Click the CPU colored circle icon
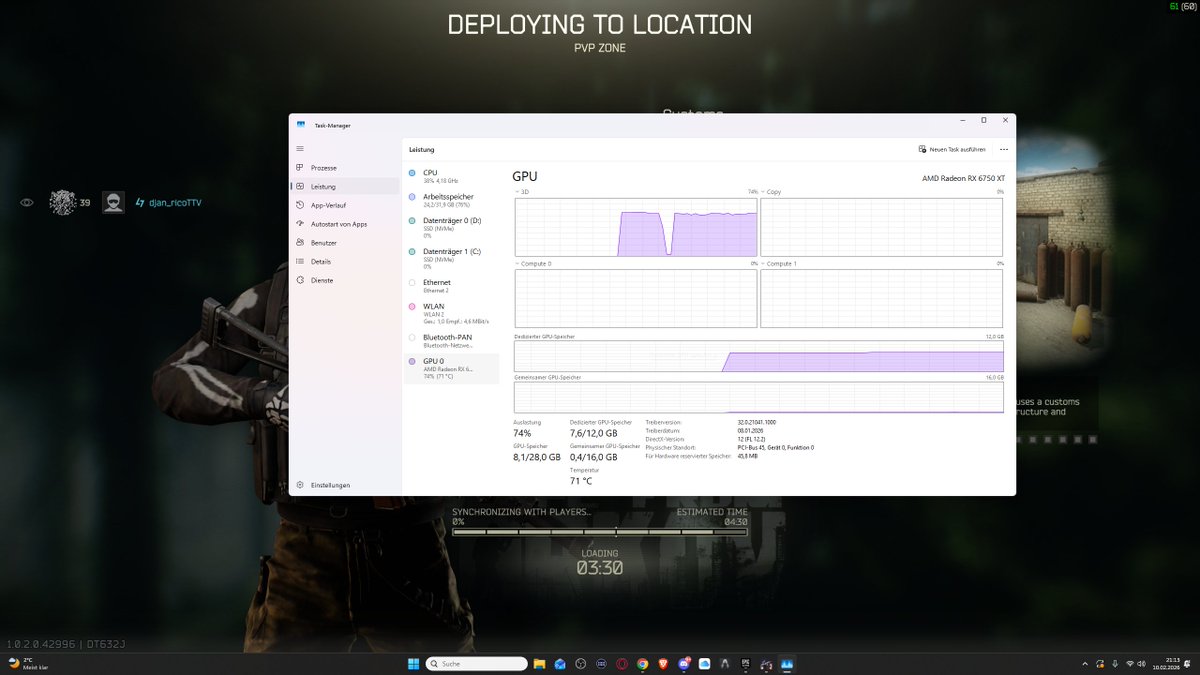 pos(412,173)
